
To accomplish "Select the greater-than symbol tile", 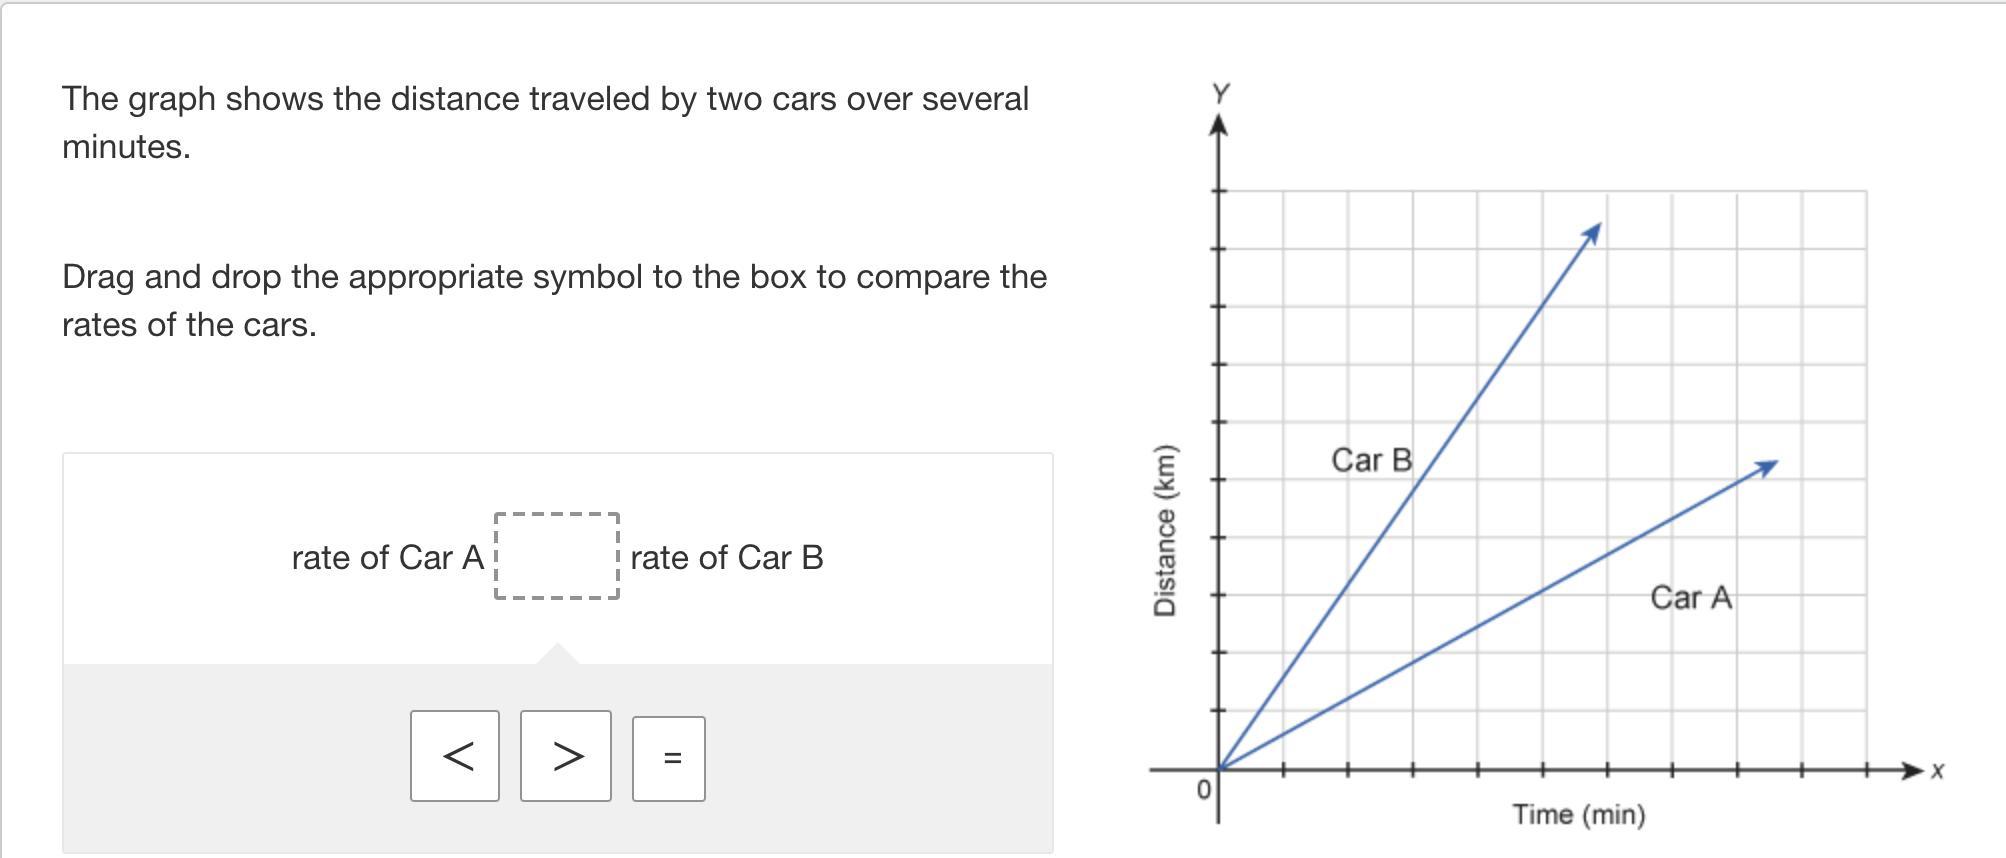I will coord(566,756).
